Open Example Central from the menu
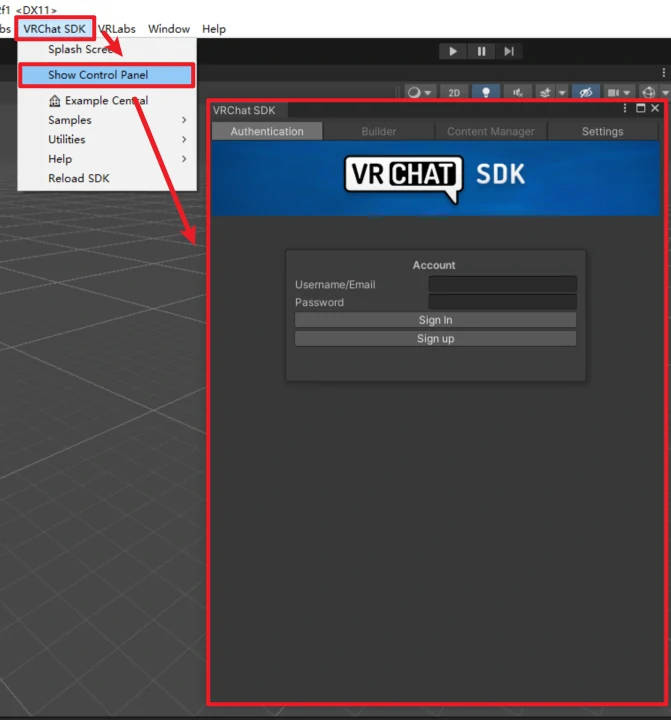The height and width of the screenshot is (720, 671). coord(105,101)
